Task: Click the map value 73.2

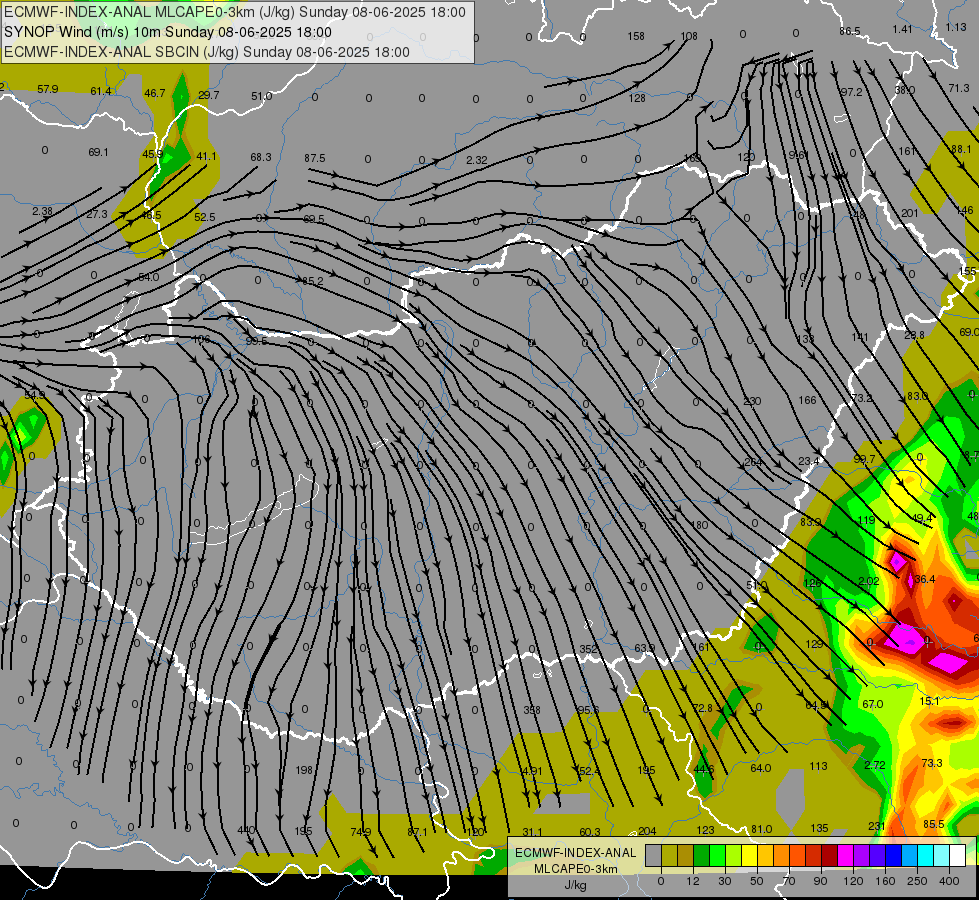Action: [862, 398]
